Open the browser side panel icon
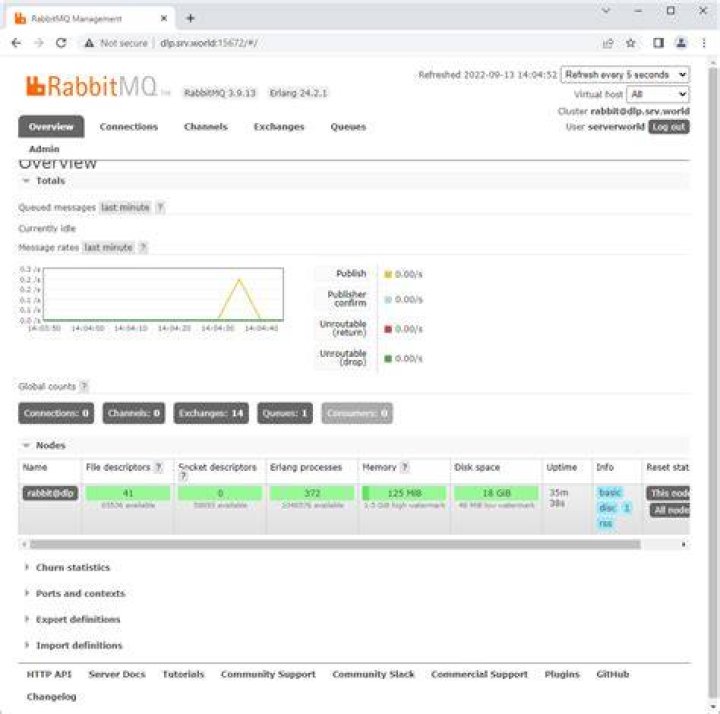 pyautogui.click(x=658, y=43)
